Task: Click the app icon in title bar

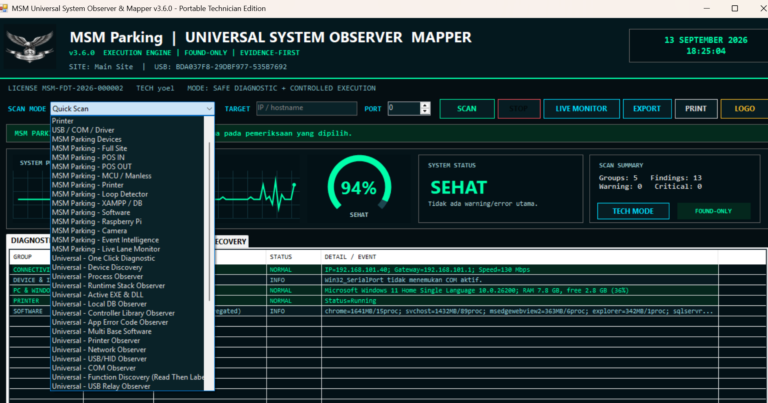Action: (4, 8)
